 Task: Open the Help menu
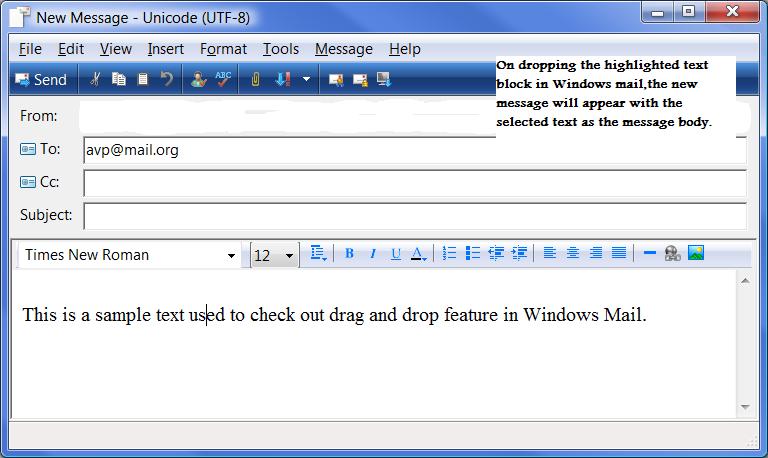[x=405, y=49]
